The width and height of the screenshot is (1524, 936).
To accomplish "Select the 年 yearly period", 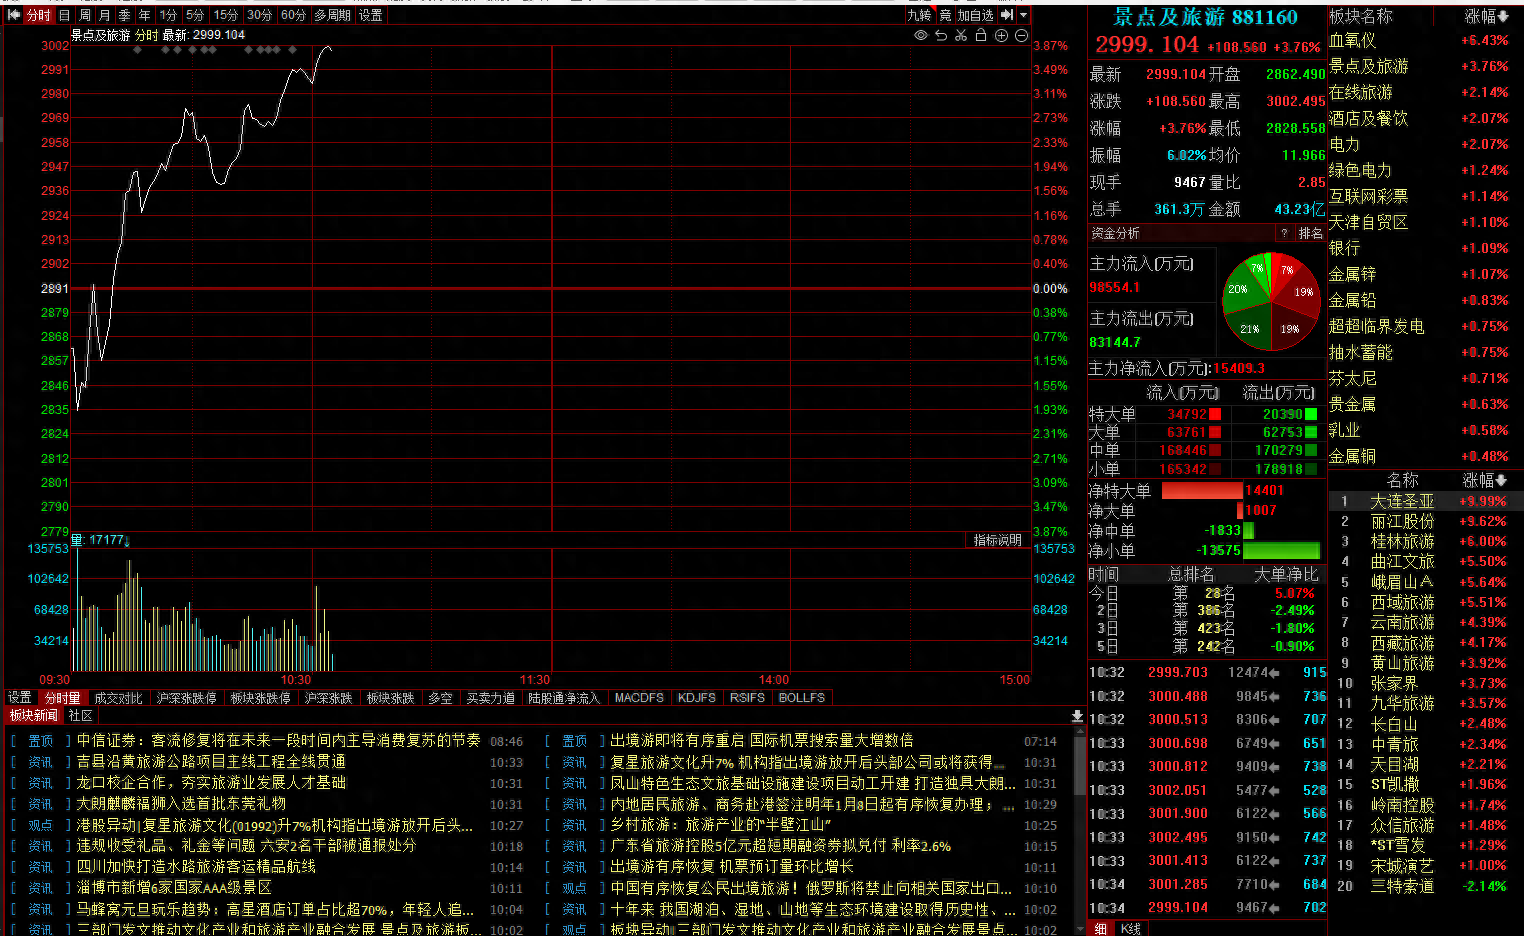I will tap(145, 15).
